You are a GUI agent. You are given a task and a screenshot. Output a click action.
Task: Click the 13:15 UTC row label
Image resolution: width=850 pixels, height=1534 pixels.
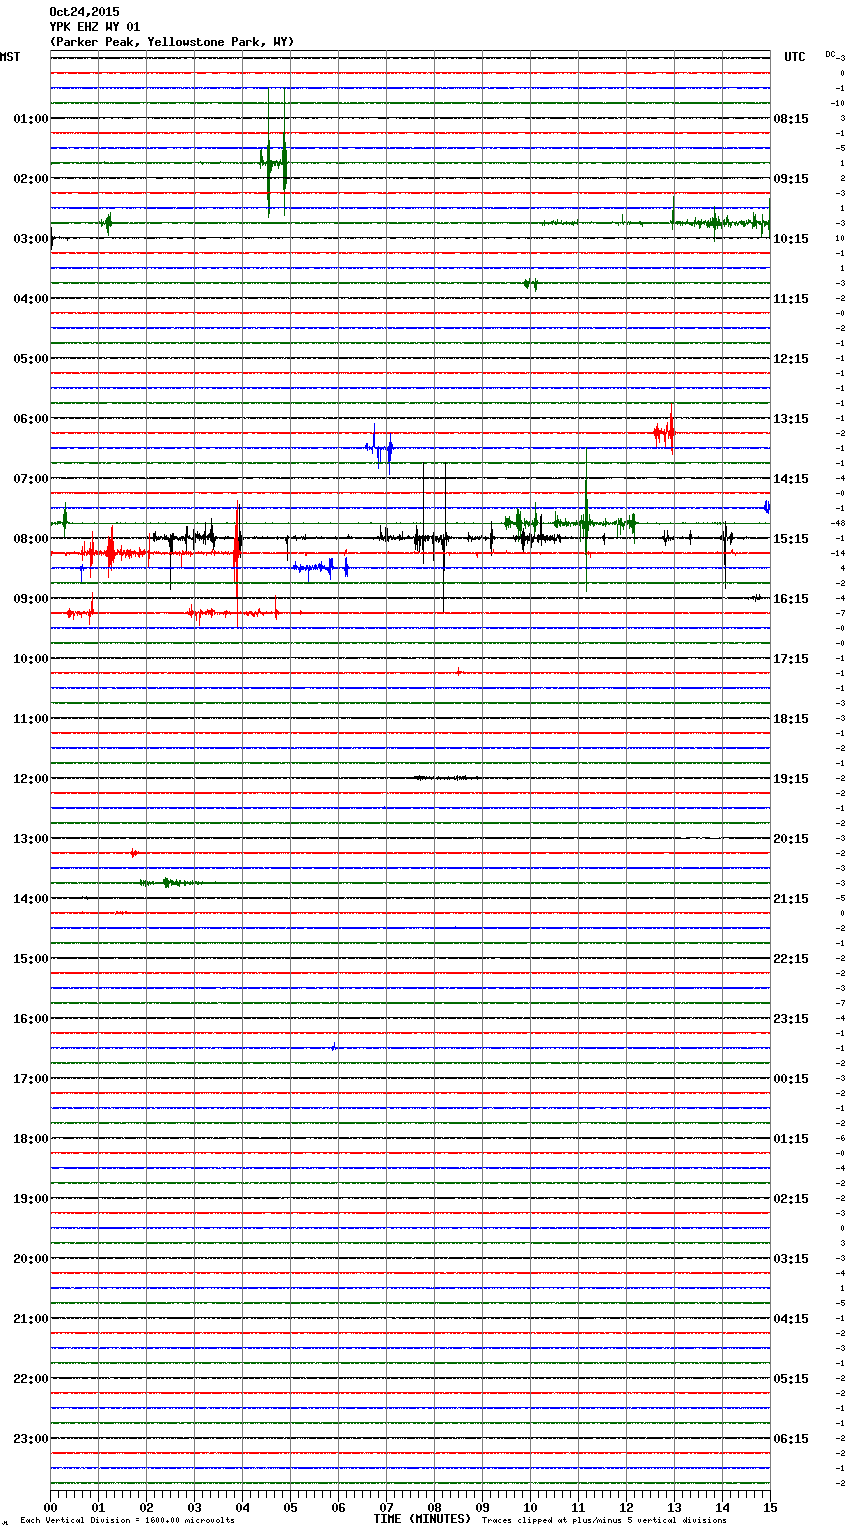pos(791,419)
